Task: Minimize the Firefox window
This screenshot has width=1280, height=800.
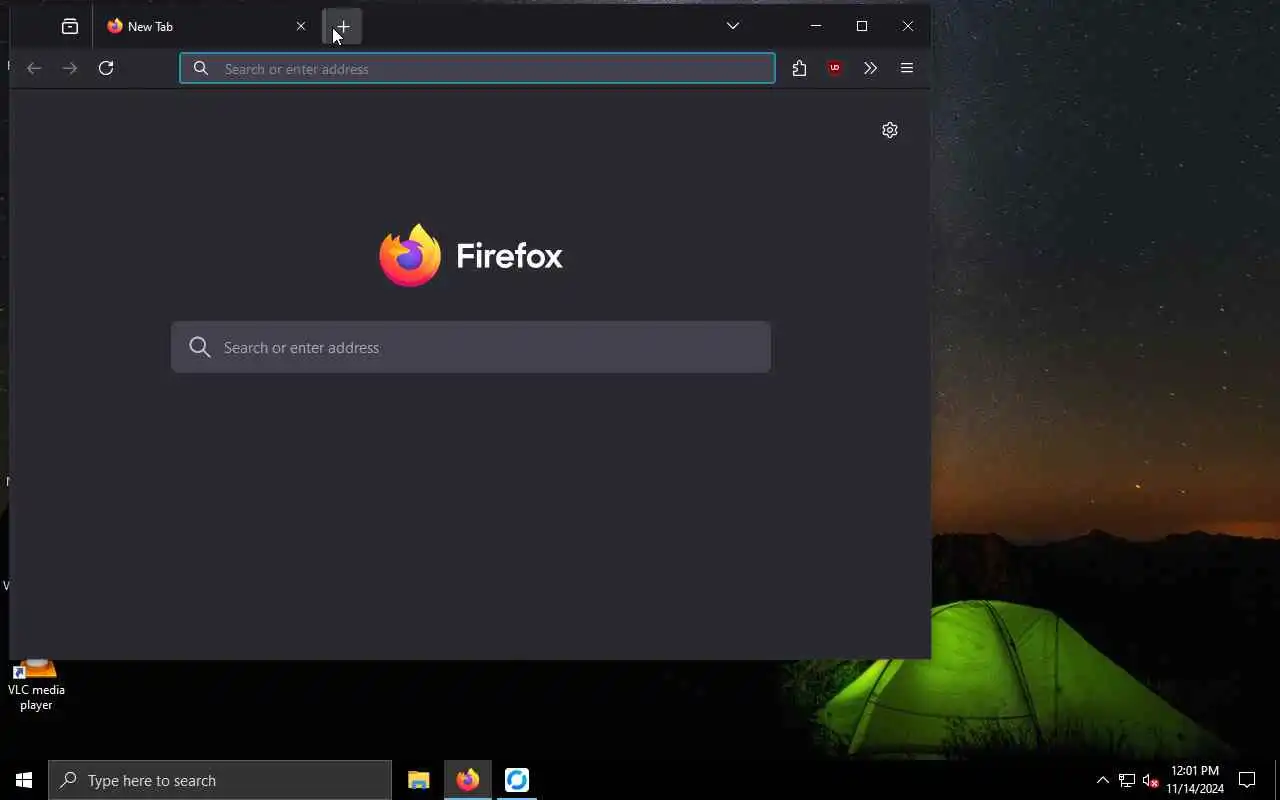Action: point(816,26)
